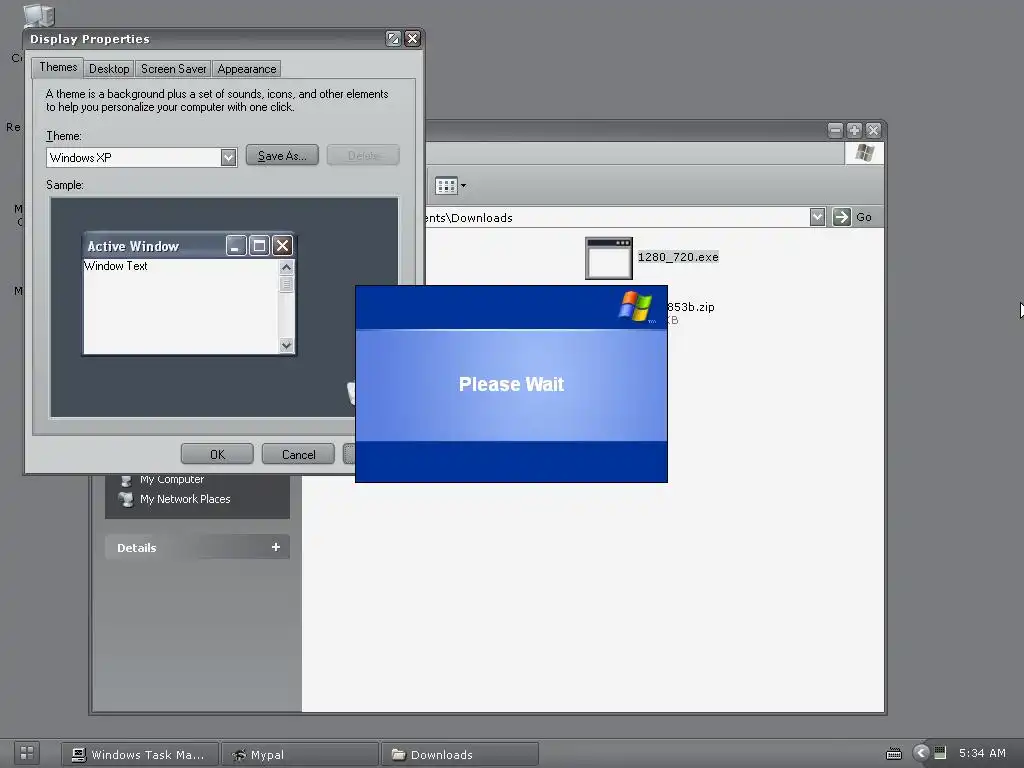Click the 1280_720.exe file name
This screenshot has height=768, width=1024.
coord(678,257)
